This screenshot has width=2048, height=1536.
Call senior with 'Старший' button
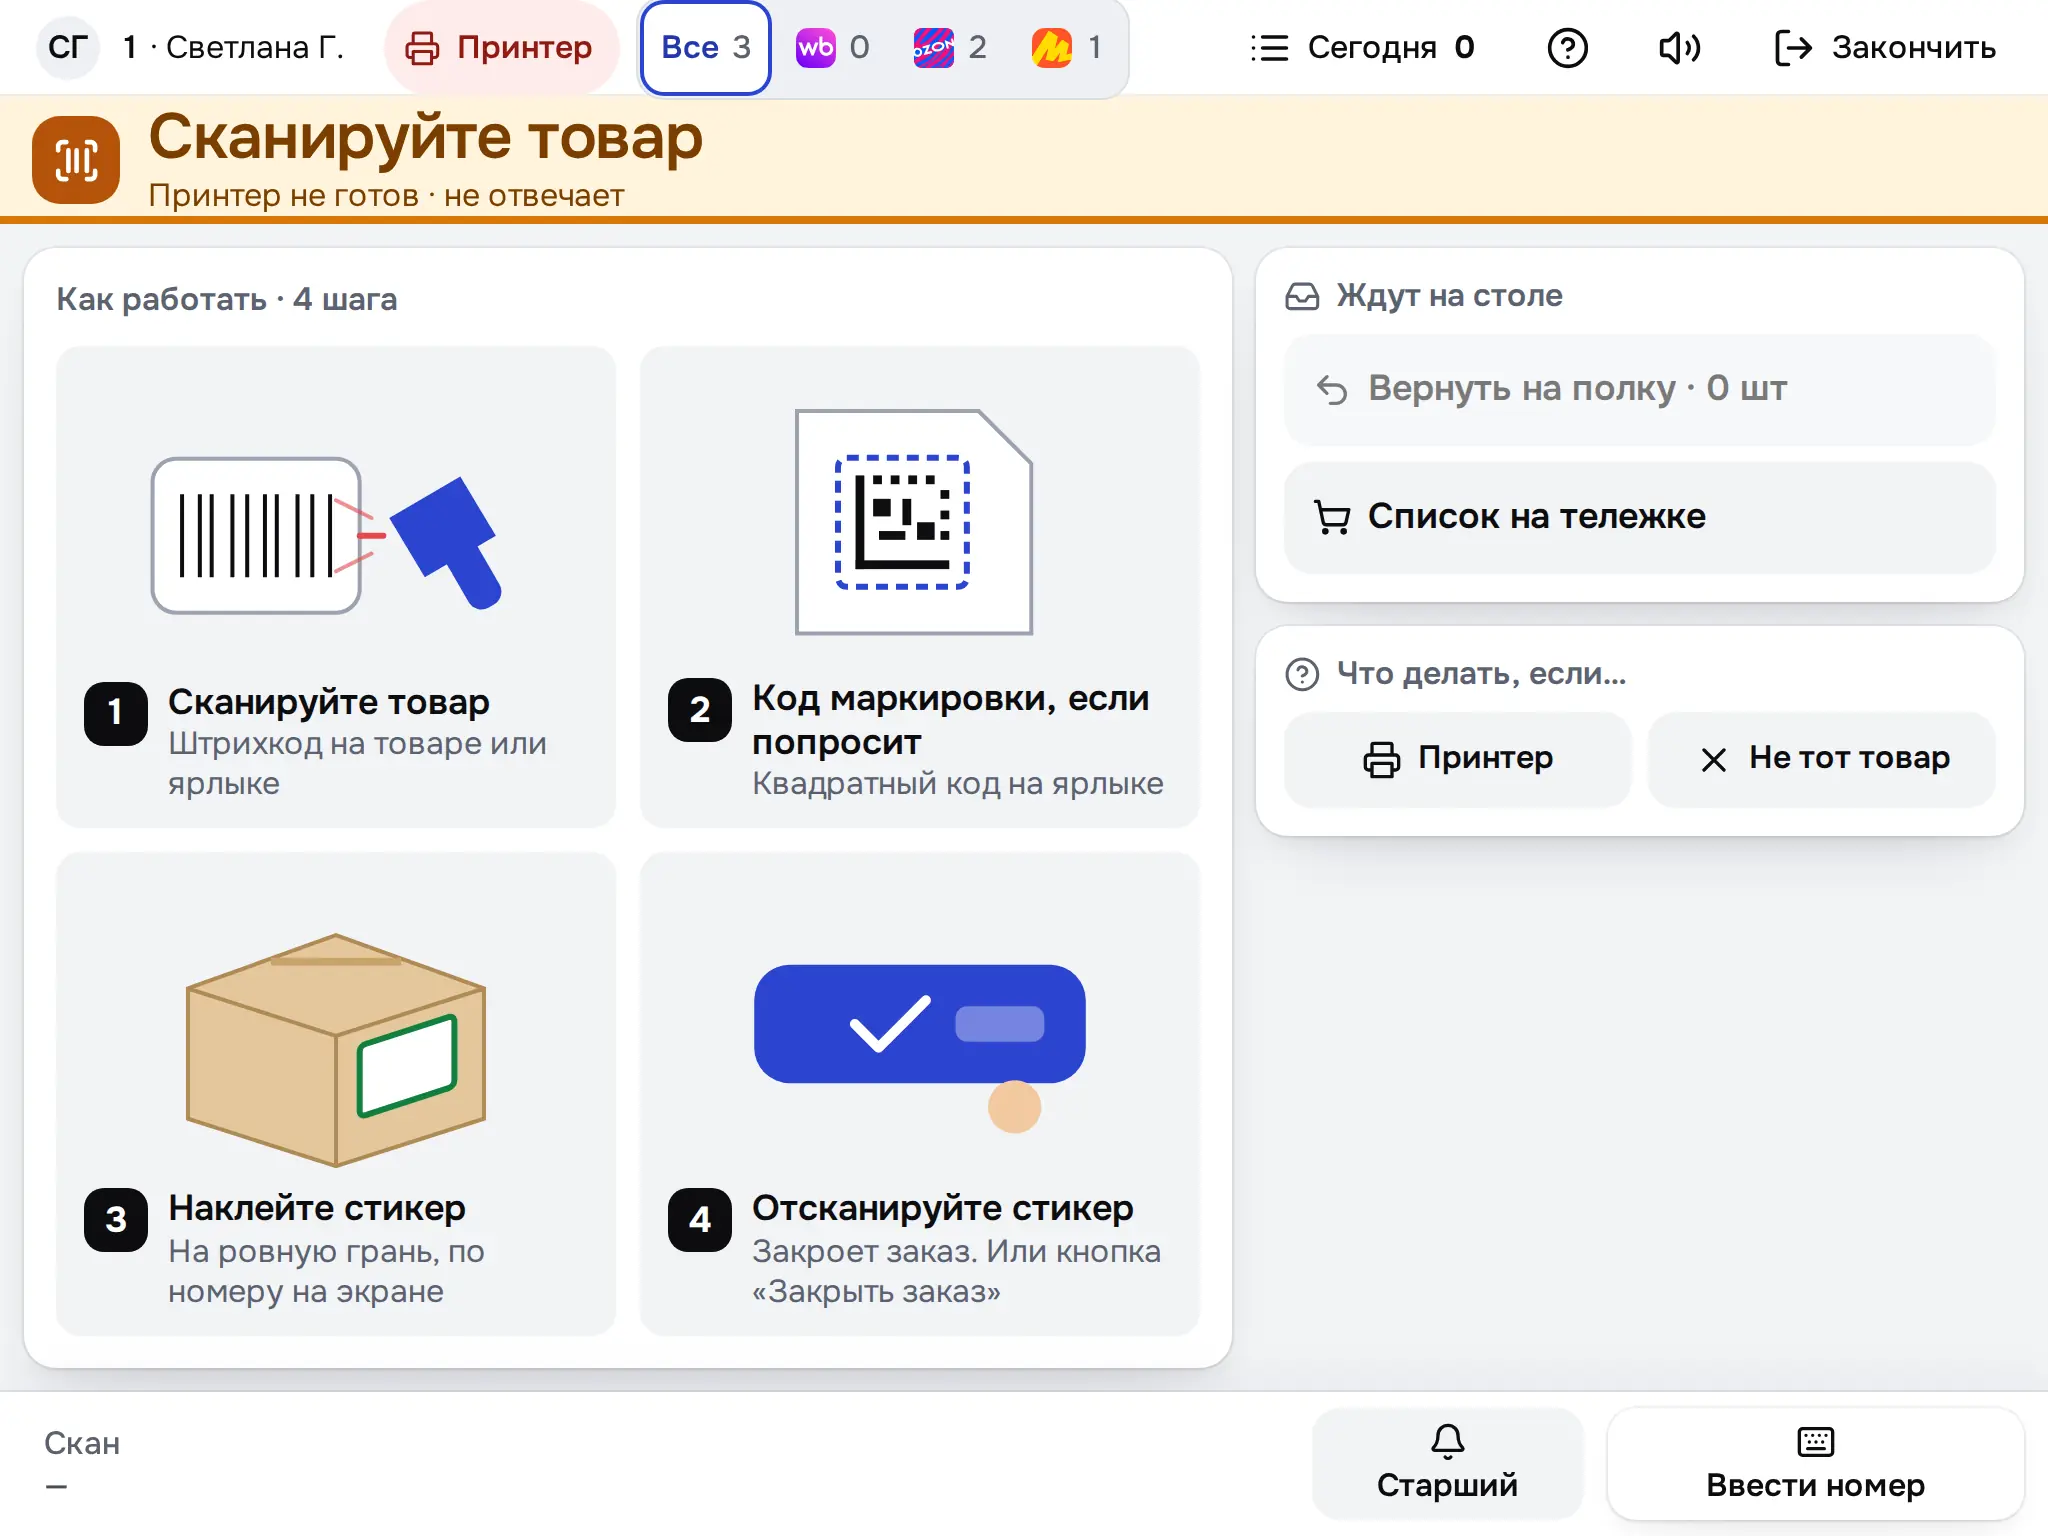coord(1447,1463)
